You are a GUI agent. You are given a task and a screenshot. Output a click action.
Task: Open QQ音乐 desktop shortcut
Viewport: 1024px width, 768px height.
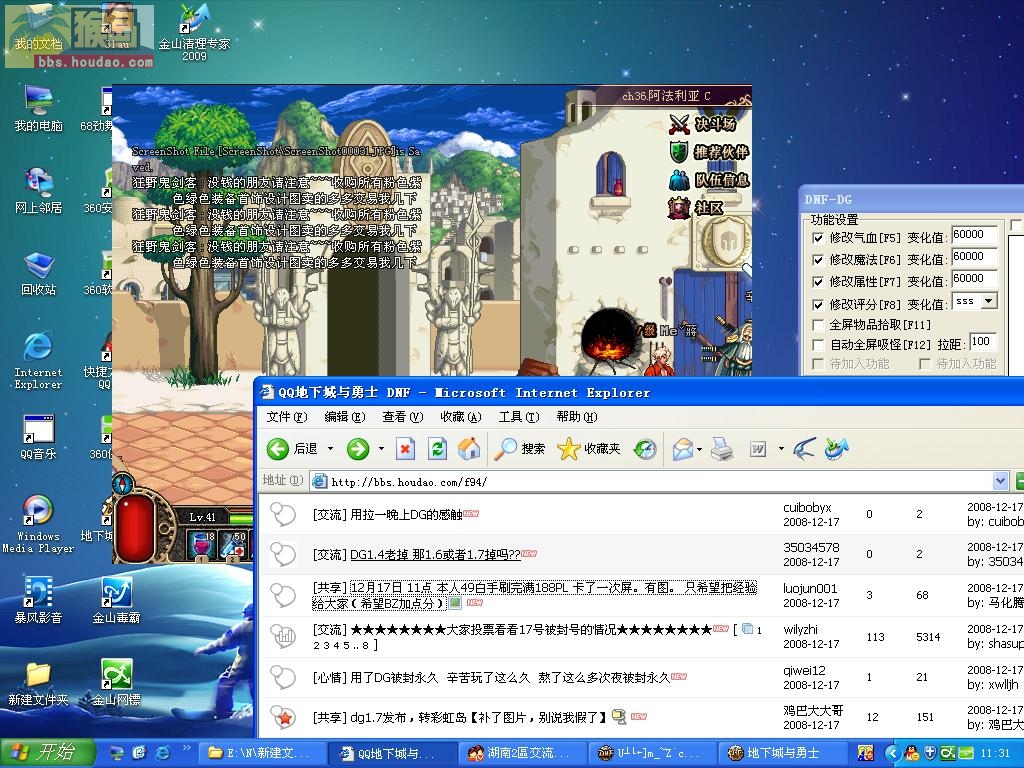(39, 437)
